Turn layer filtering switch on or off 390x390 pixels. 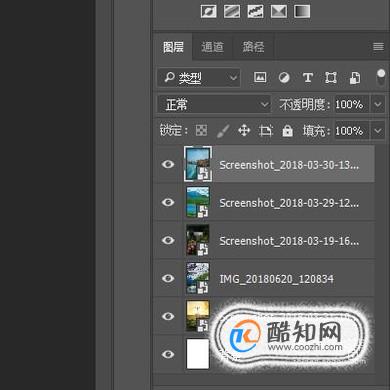coord(381,78)
